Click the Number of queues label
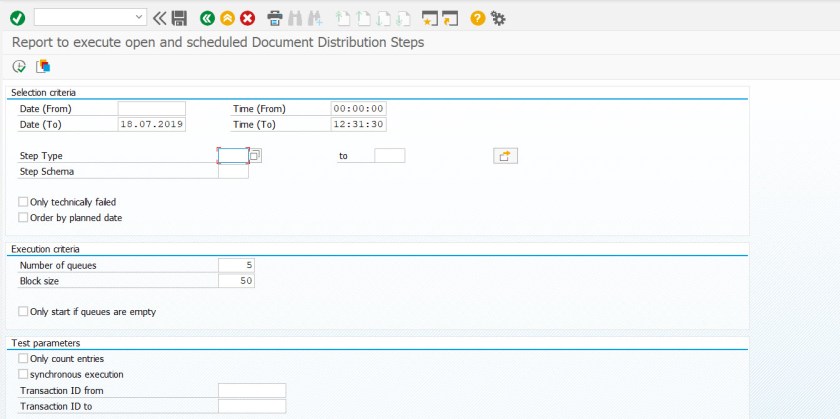The height and width of the screenshot is (419, 840). point(58,265)
